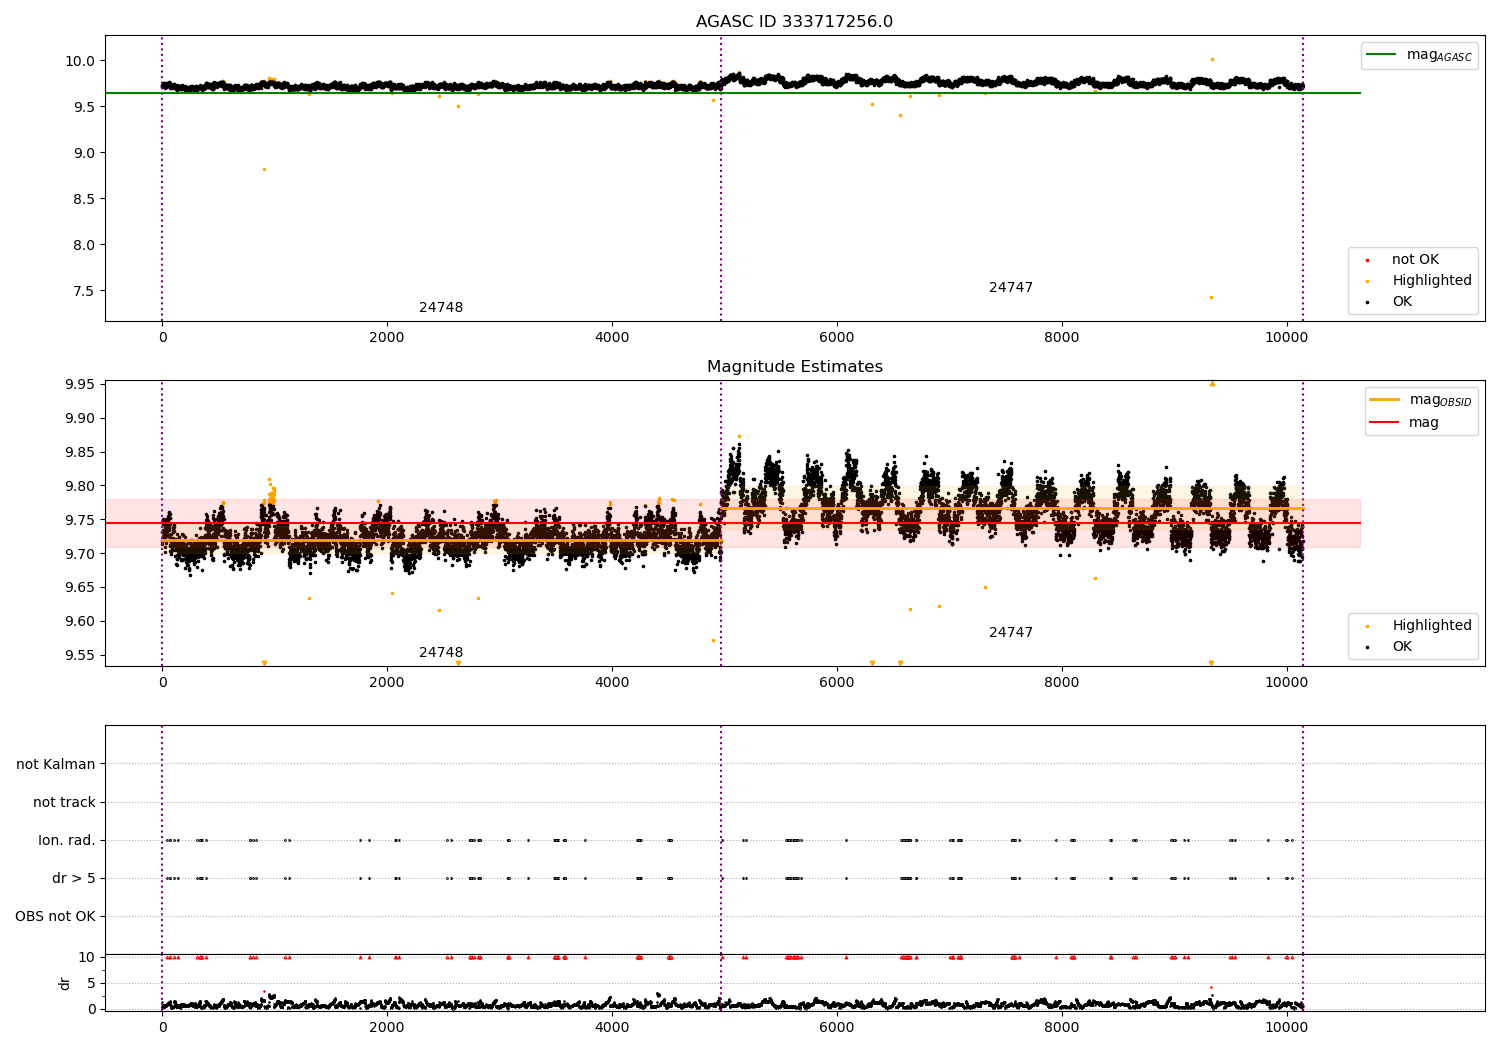Click the 'dr' y-axis label of the bottom strip
Screen dimensions: 1500x1050
click(65, 983)
